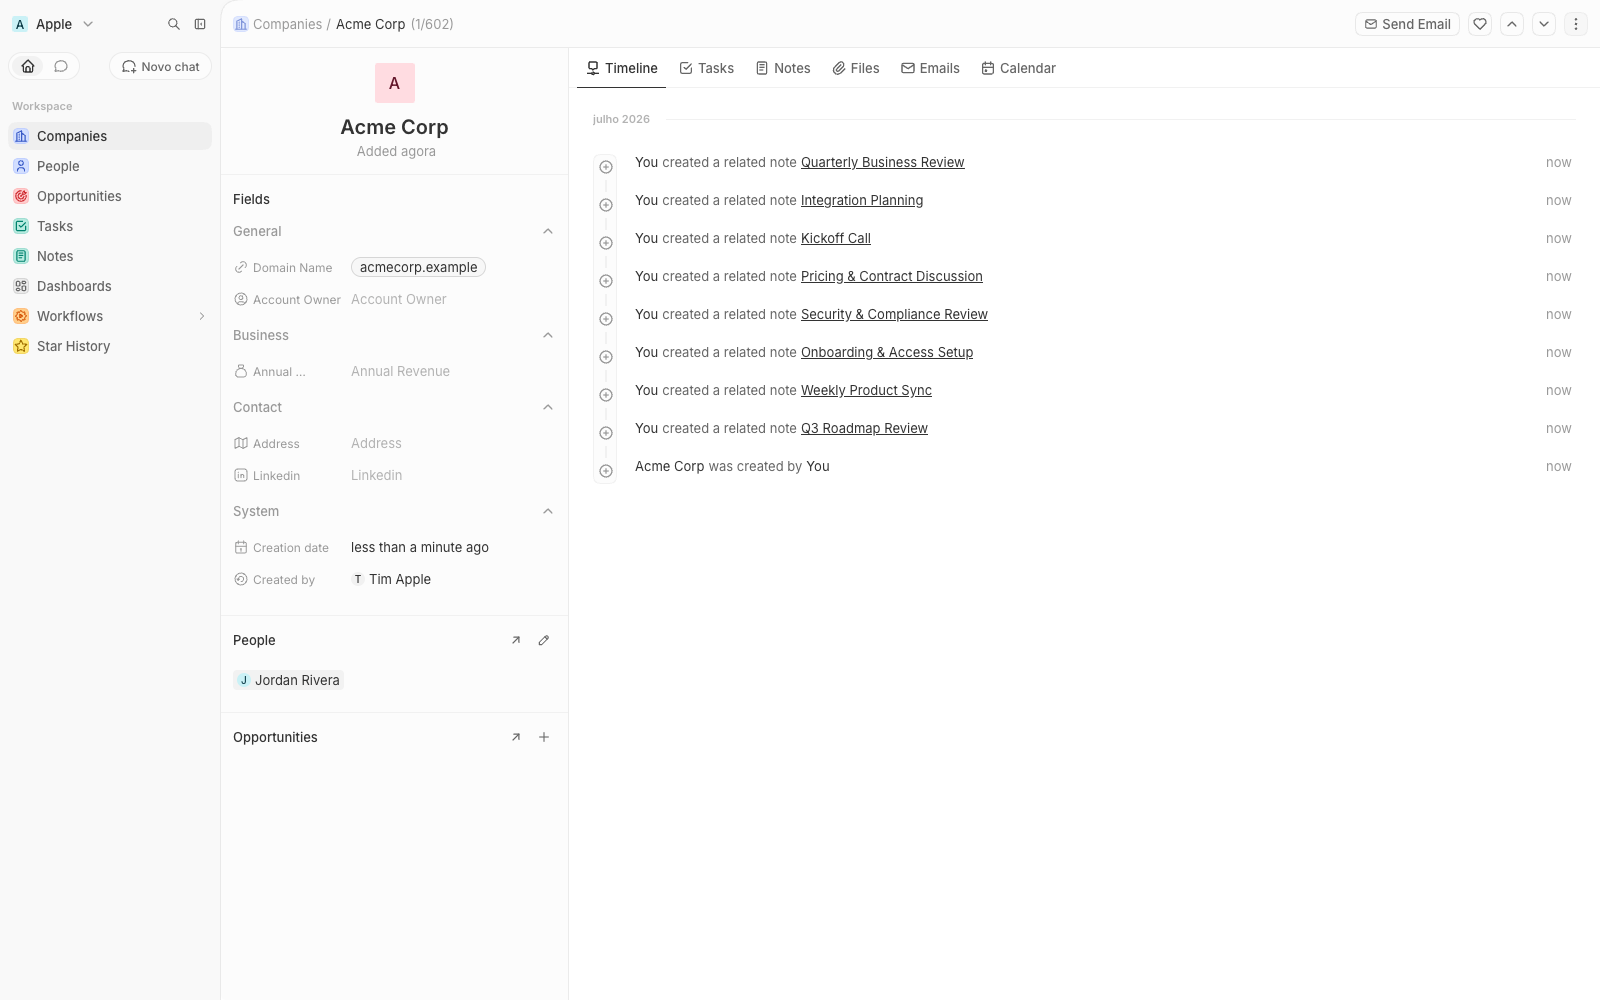
Task: Go to previous record arrow
Action: click(1512, 24)
